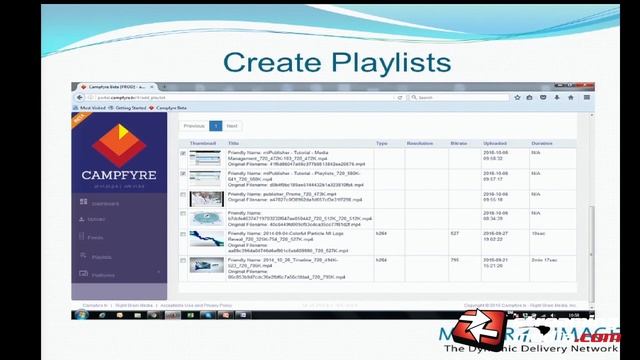This screenshot has width=640, height=360.
Task: Click the Campfyre diamond logo
Action: point(119,145)
